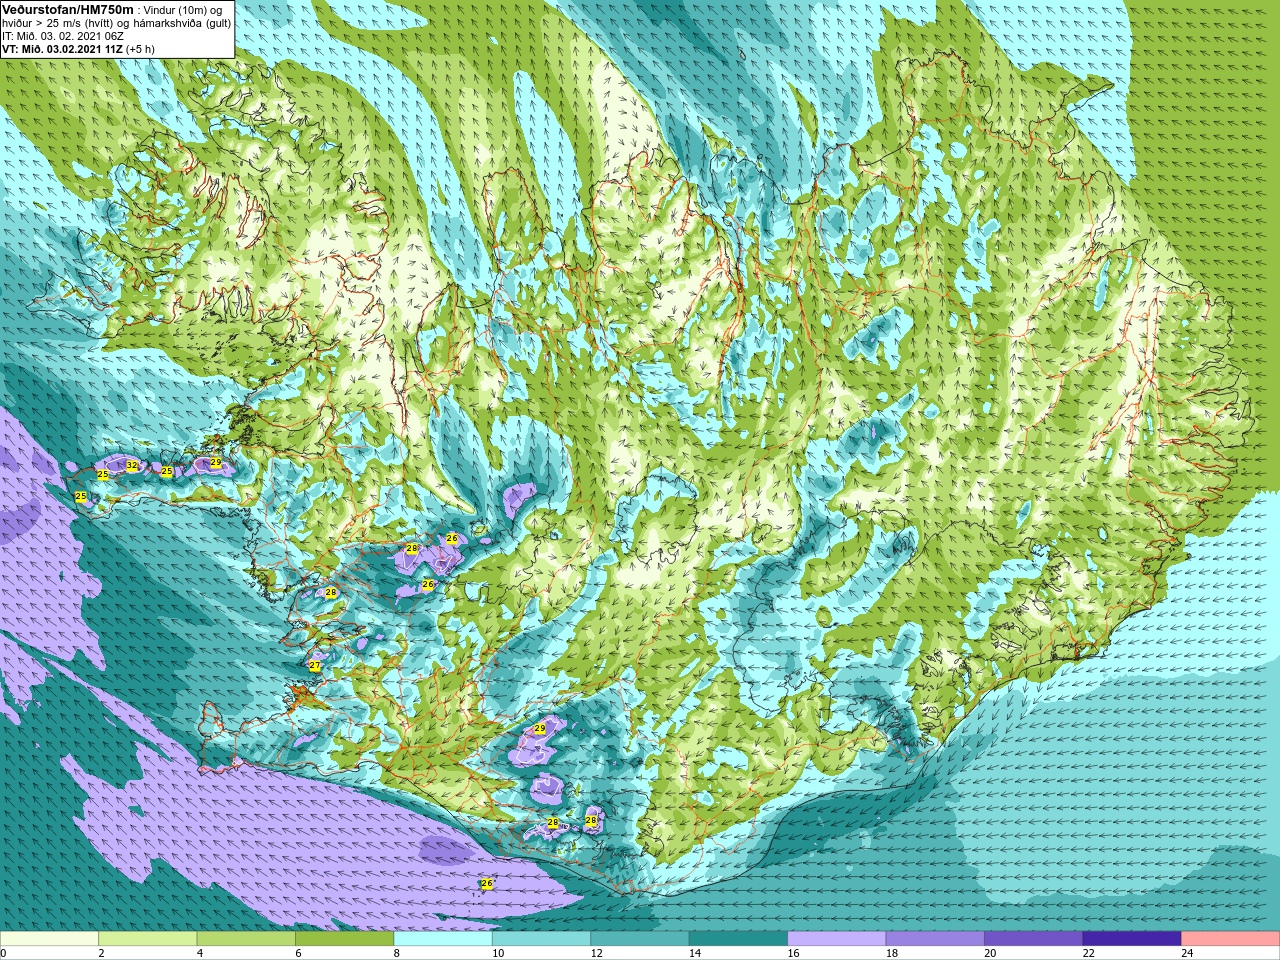Click the legend tick label '8'
The height and width of the screenshot is (960, 1280).
click(x=396, y=954)
